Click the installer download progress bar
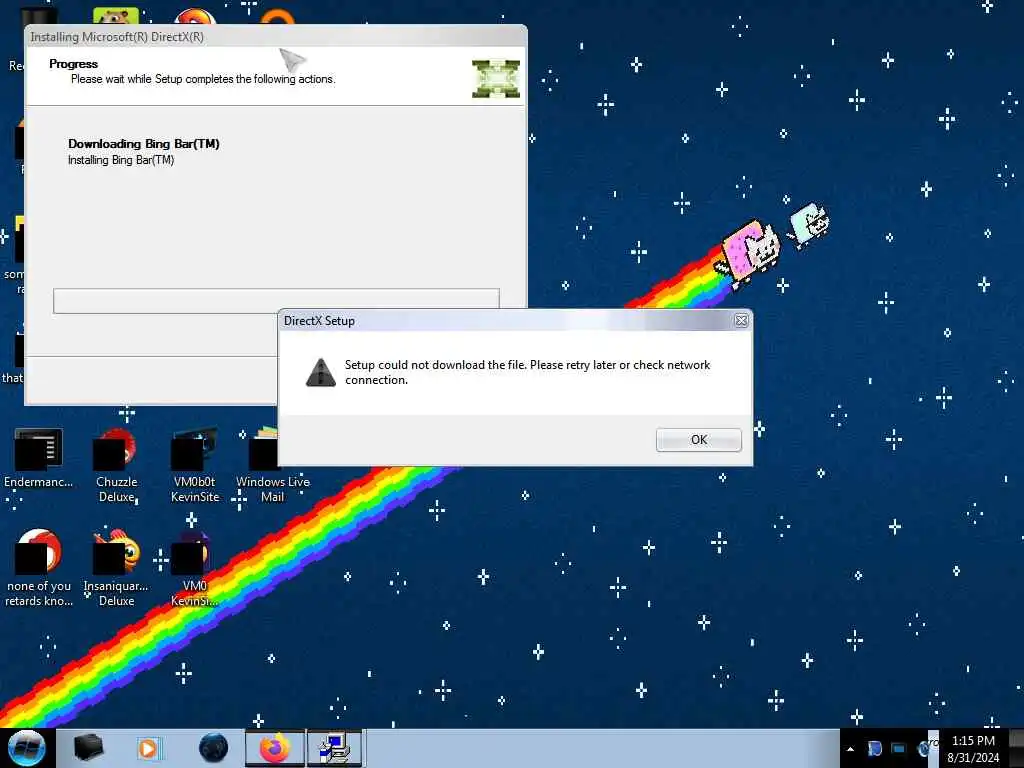 click(276, 301)
